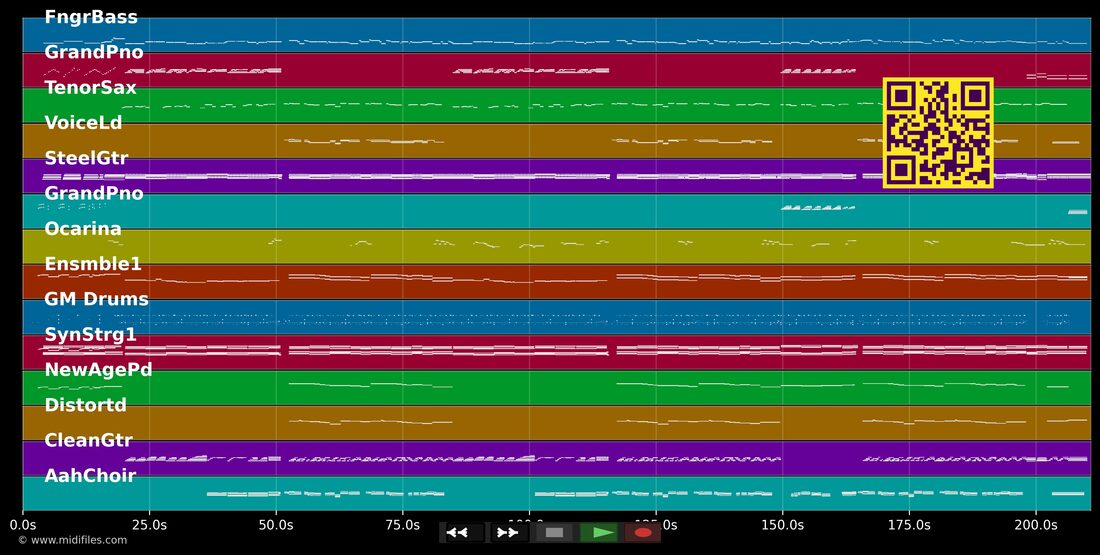Select the NewAgePd track label
This screenshot has width=1100, height=555.
click(x=98, y=370)
